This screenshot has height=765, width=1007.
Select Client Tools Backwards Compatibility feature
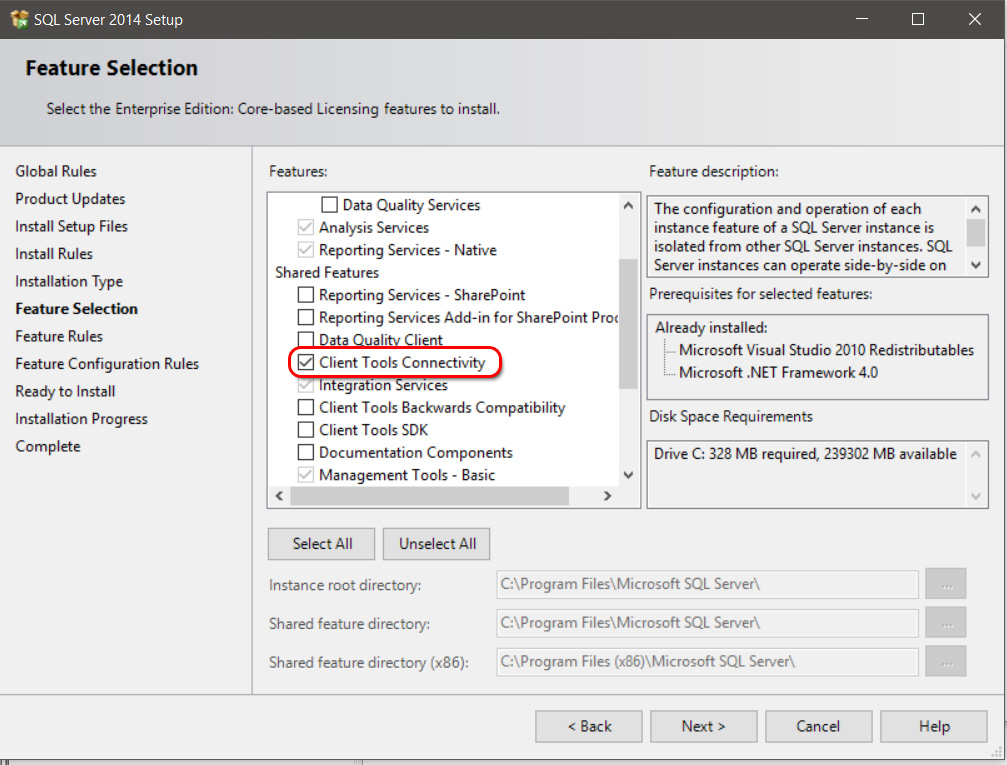(x=306, y=408)
